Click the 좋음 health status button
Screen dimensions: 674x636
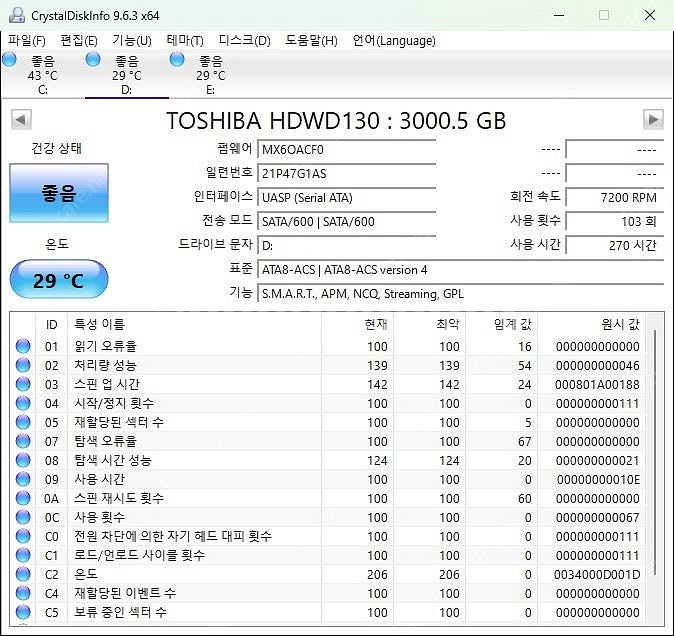pos(59,193)
